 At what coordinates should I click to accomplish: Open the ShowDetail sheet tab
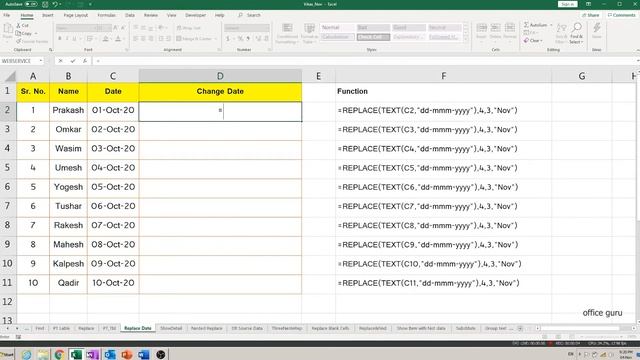pyautogui.click(x=171, y=328)
